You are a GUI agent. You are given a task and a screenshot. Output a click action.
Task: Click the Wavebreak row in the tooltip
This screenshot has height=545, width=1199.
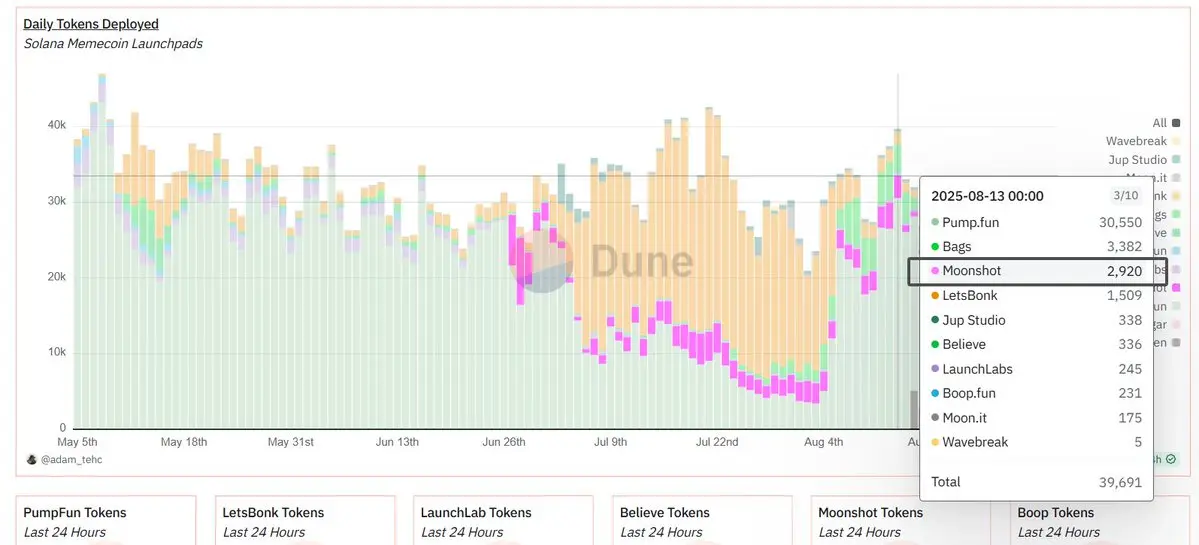1036,442
